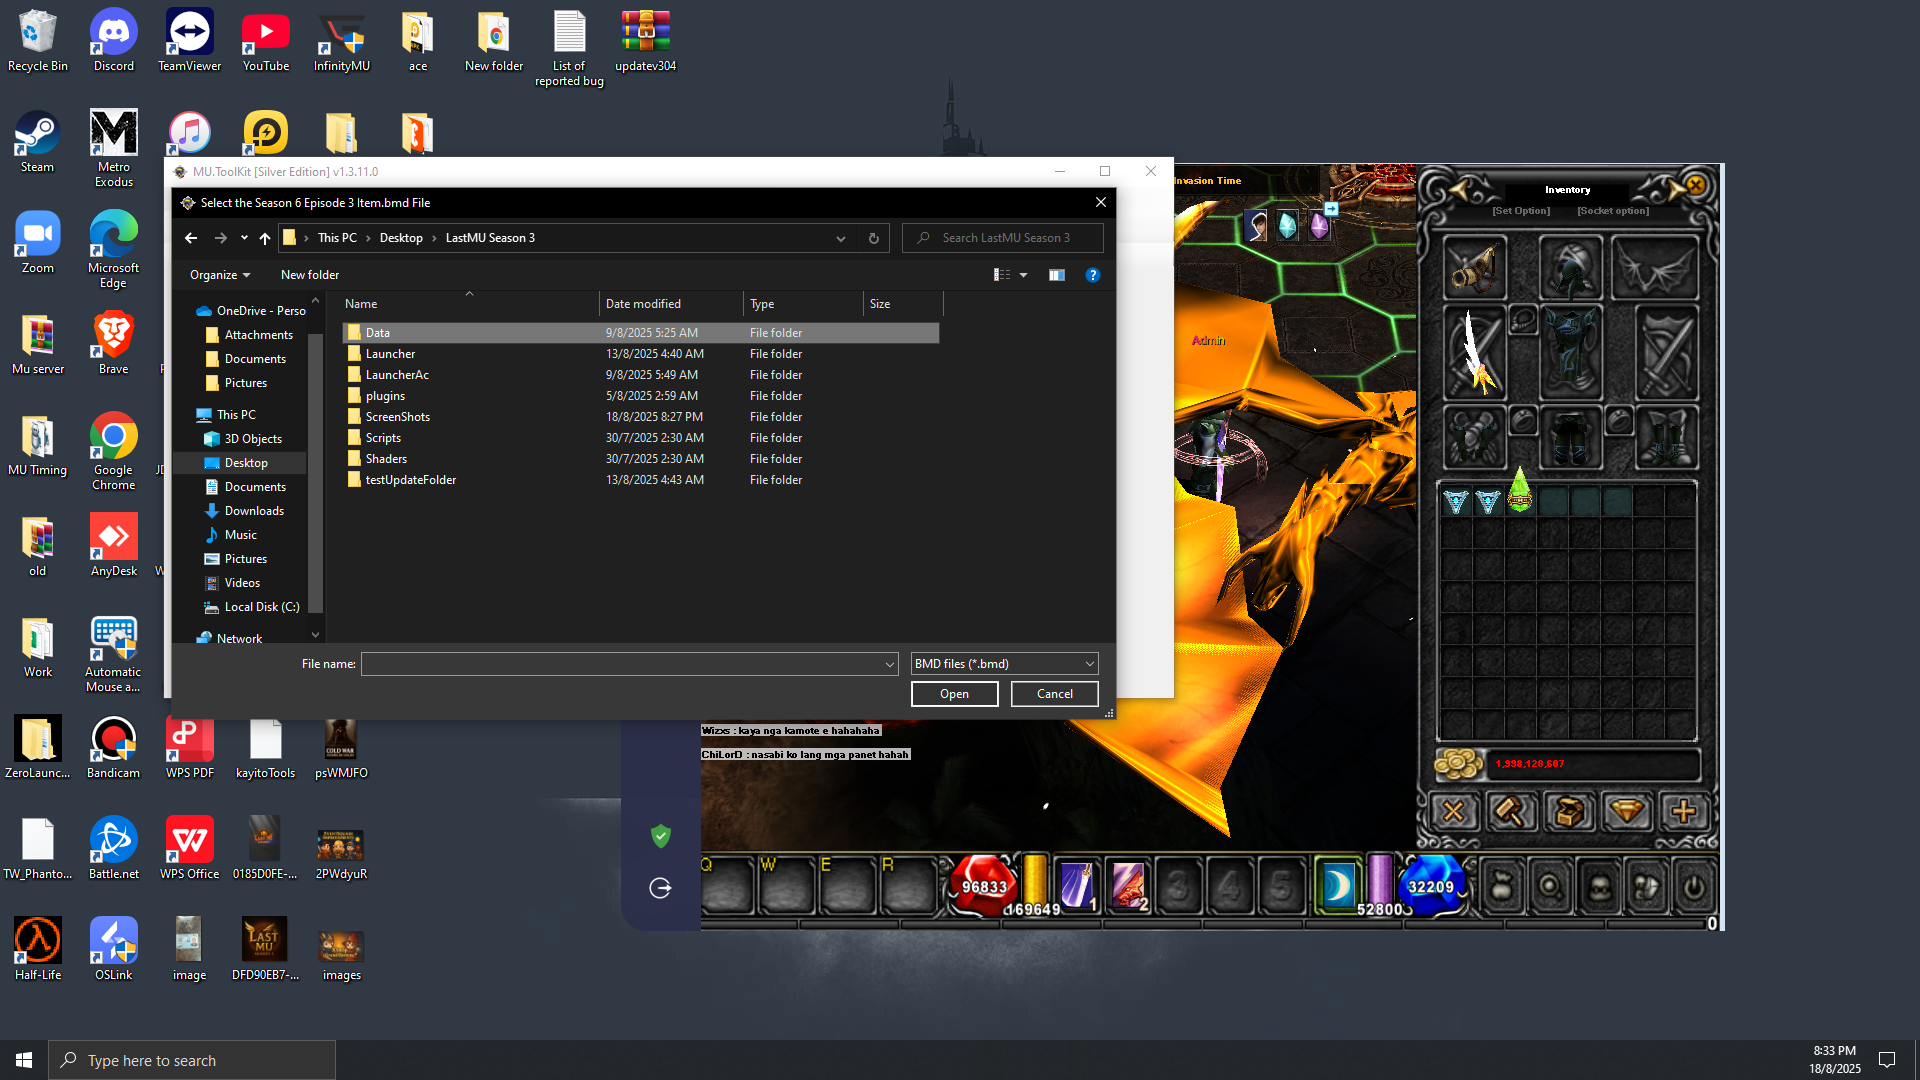The image size is (1920, 1080).
Task: Click the game inventory close X icon
Action: click(1696, 185)
